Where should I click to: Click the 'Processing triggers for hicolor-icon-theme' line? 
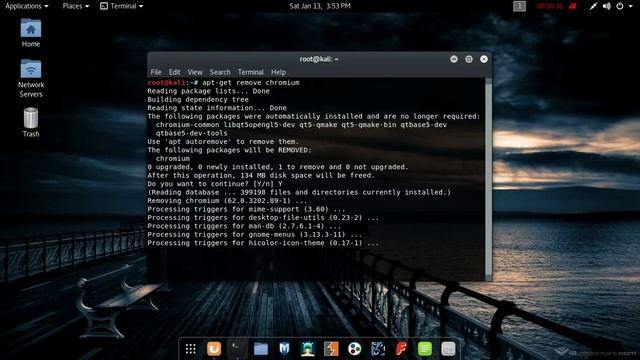263,243
